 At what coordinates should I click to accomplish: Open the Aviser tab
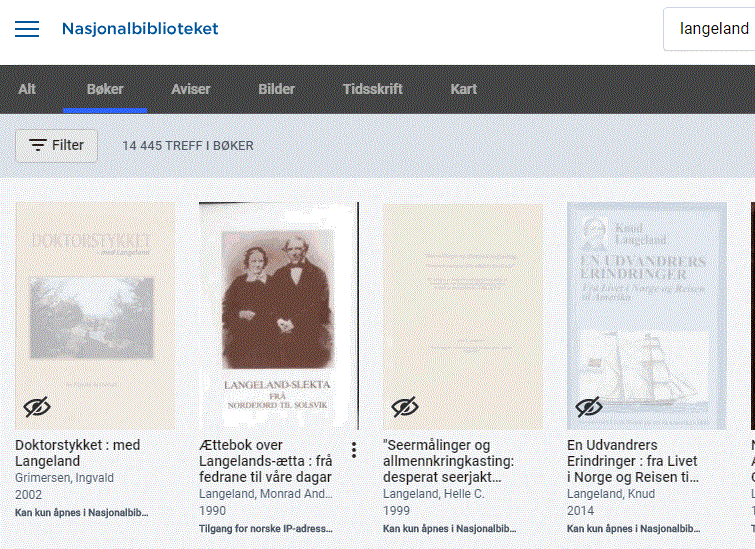(191, 89)
